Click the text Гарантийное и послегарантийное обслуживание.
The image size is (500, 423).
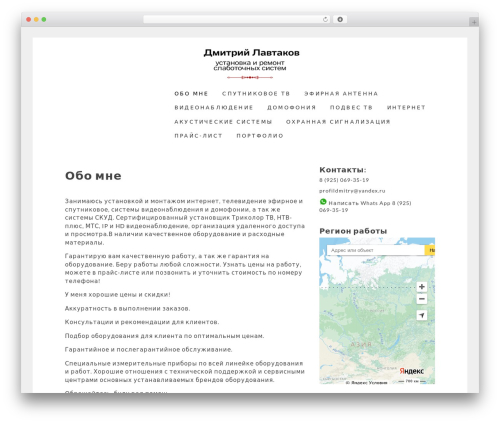(148, 350)
